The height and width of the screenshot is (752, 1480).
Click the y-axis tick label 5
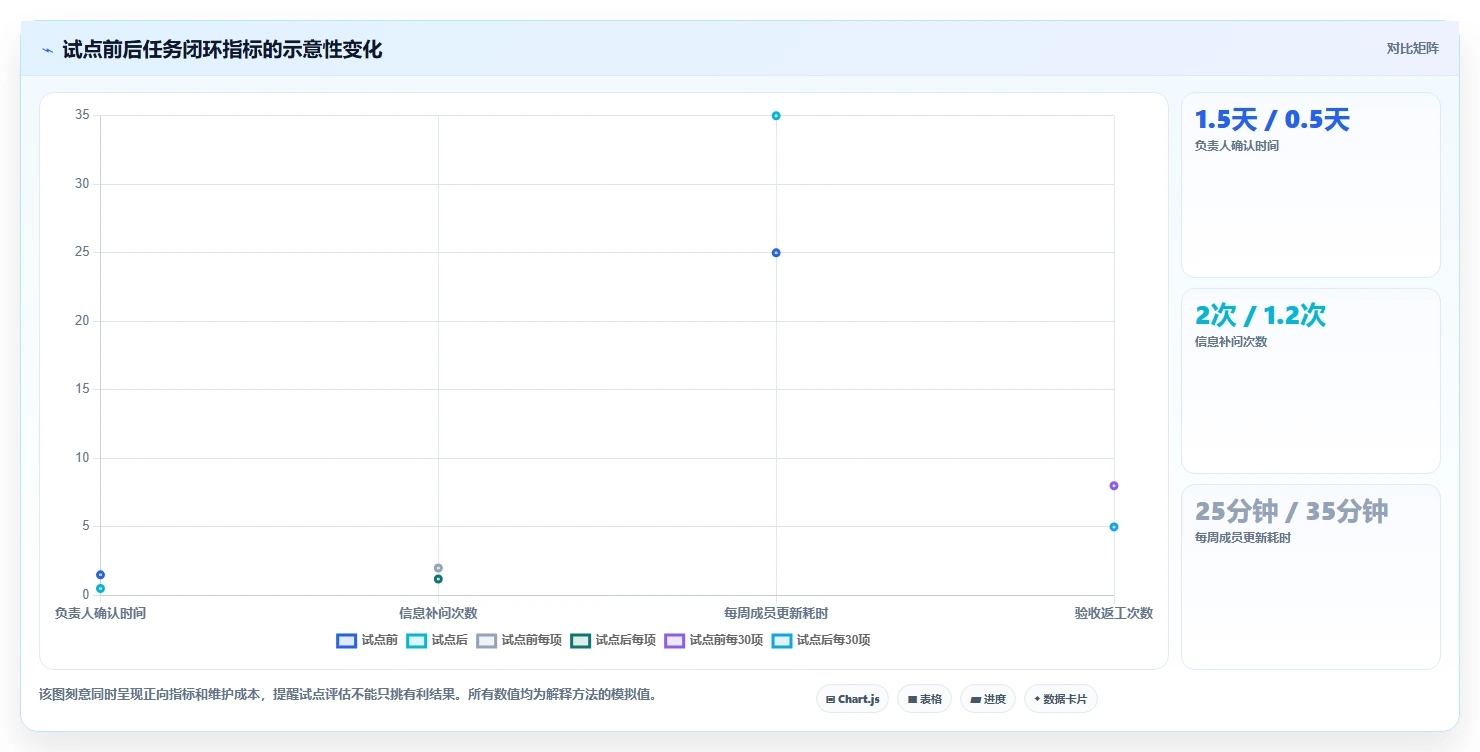(86, 527)
